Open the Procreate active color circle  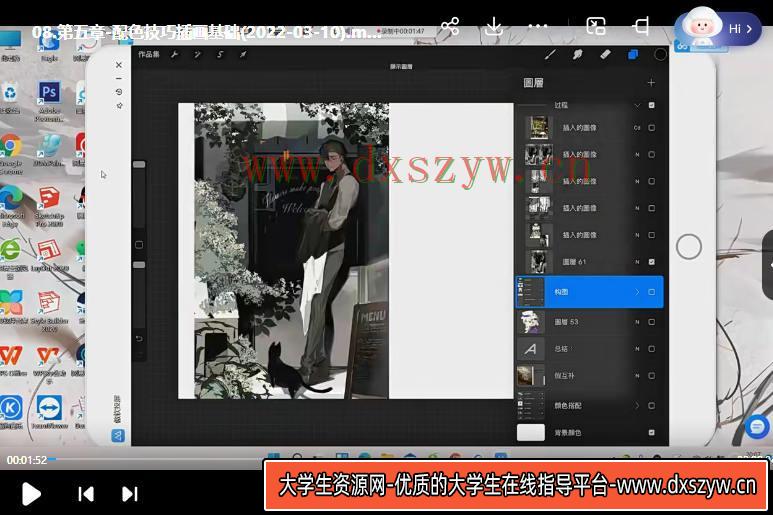point(660,55)
